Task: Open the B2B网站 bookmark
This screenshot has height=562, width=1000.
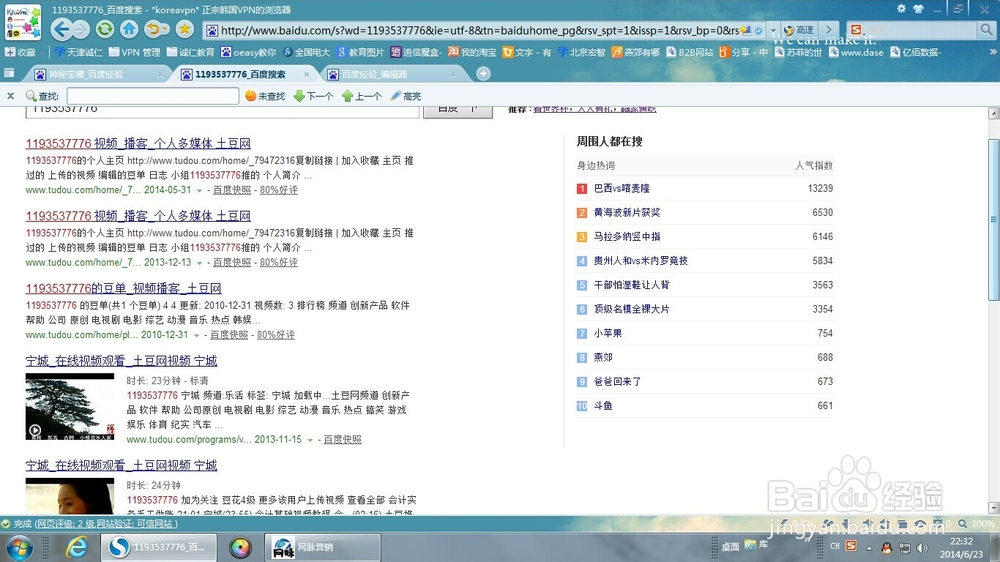Action: point(689,52)
